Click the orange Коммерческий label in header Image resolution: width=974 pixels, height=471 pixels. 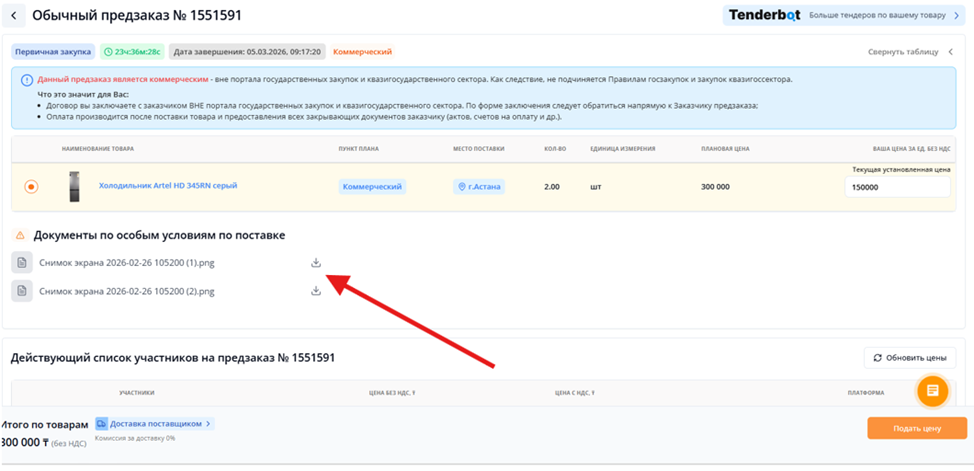362,52
